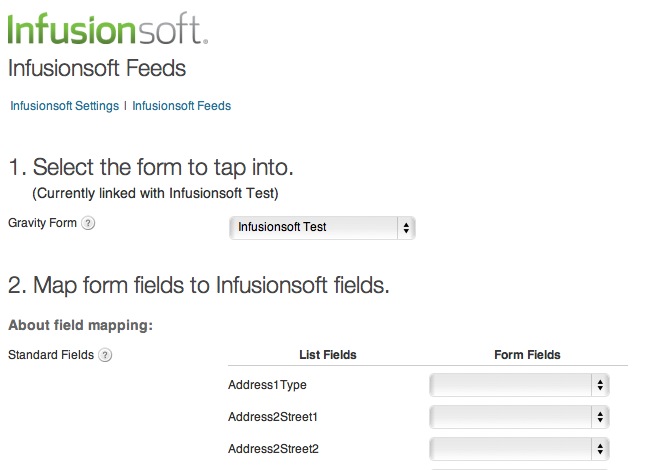
Task: Expand the Address1Type form field dropdown
Action: [519, 385]
